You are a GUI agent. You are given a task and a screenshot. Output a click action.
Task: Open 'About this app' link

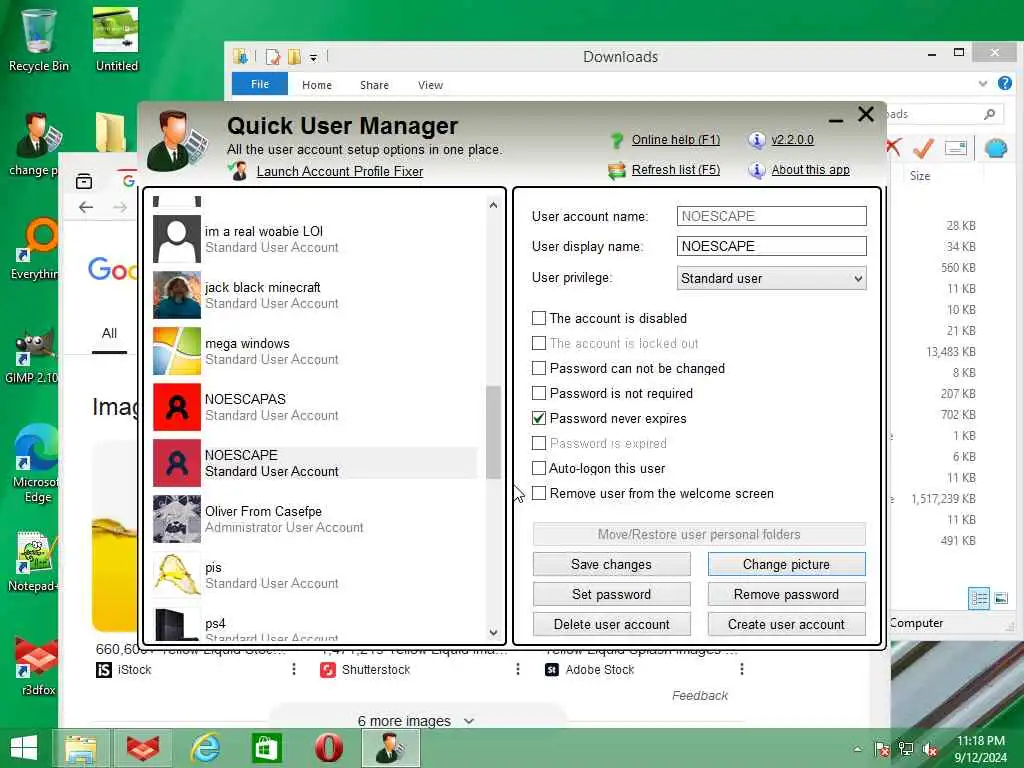tap(810, 170)
